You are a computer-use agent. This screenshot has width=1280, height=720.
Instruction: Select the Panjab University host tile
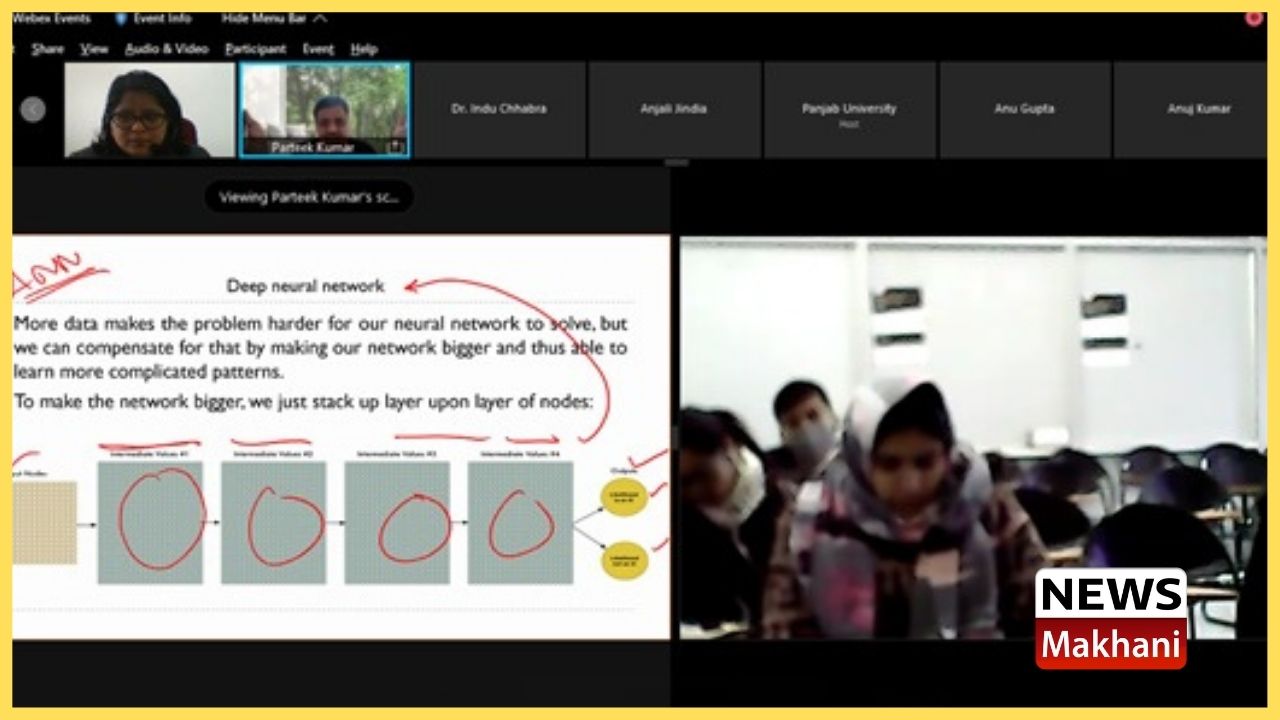pos(849,110)
